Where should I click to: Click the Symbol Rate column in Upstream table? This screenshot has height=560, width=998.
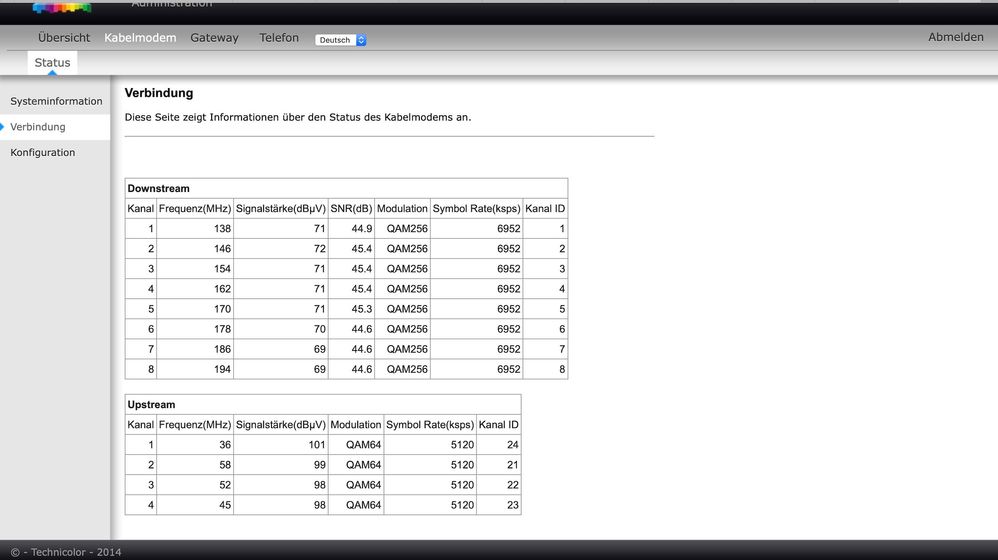430,424
